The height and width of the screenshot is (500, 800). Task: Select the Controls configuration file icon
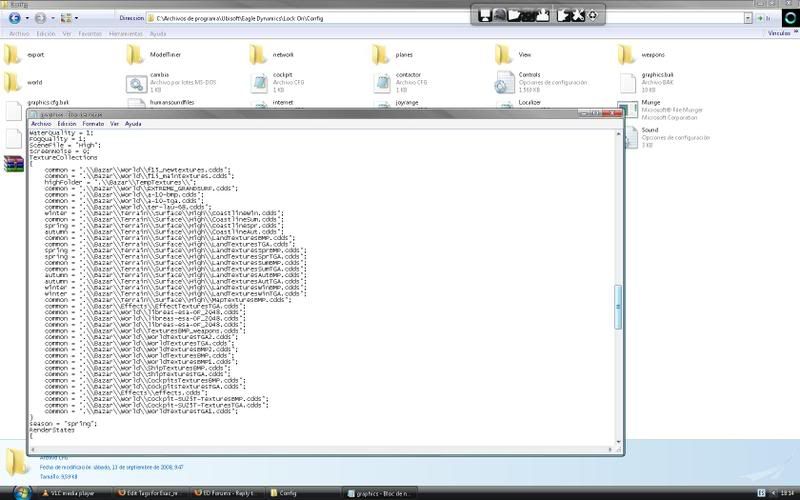[x=505, y=83]
